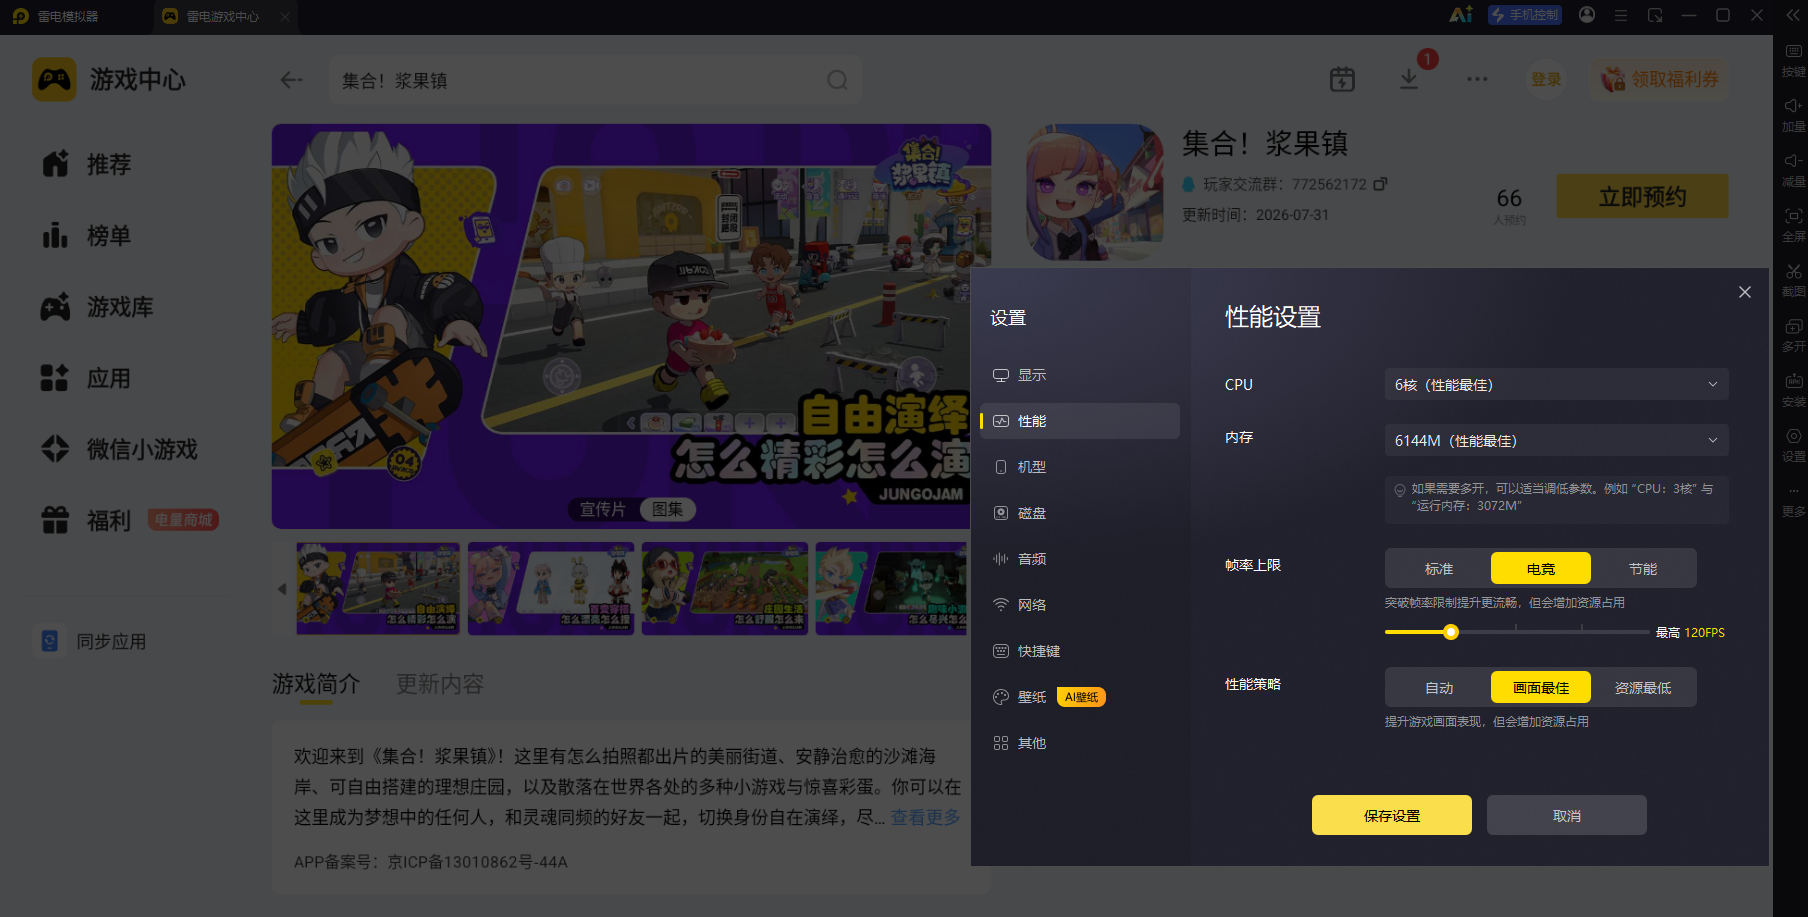
Task: Click 保存设置 to save settings
Action: click(x=1392, y=815)
